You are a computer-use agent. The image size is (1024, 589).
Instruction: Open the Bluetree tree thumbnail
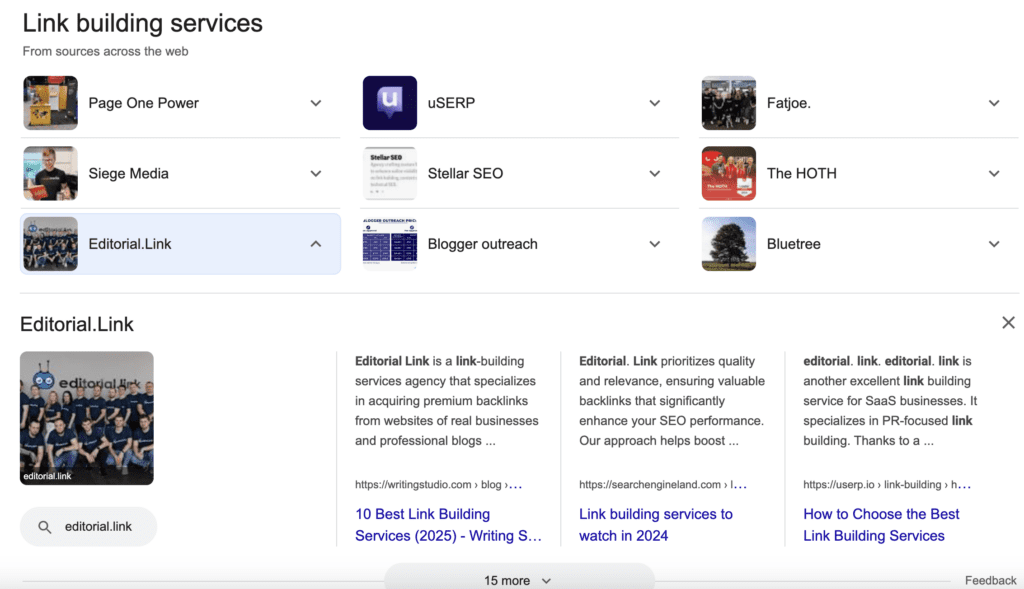[729, 244]
